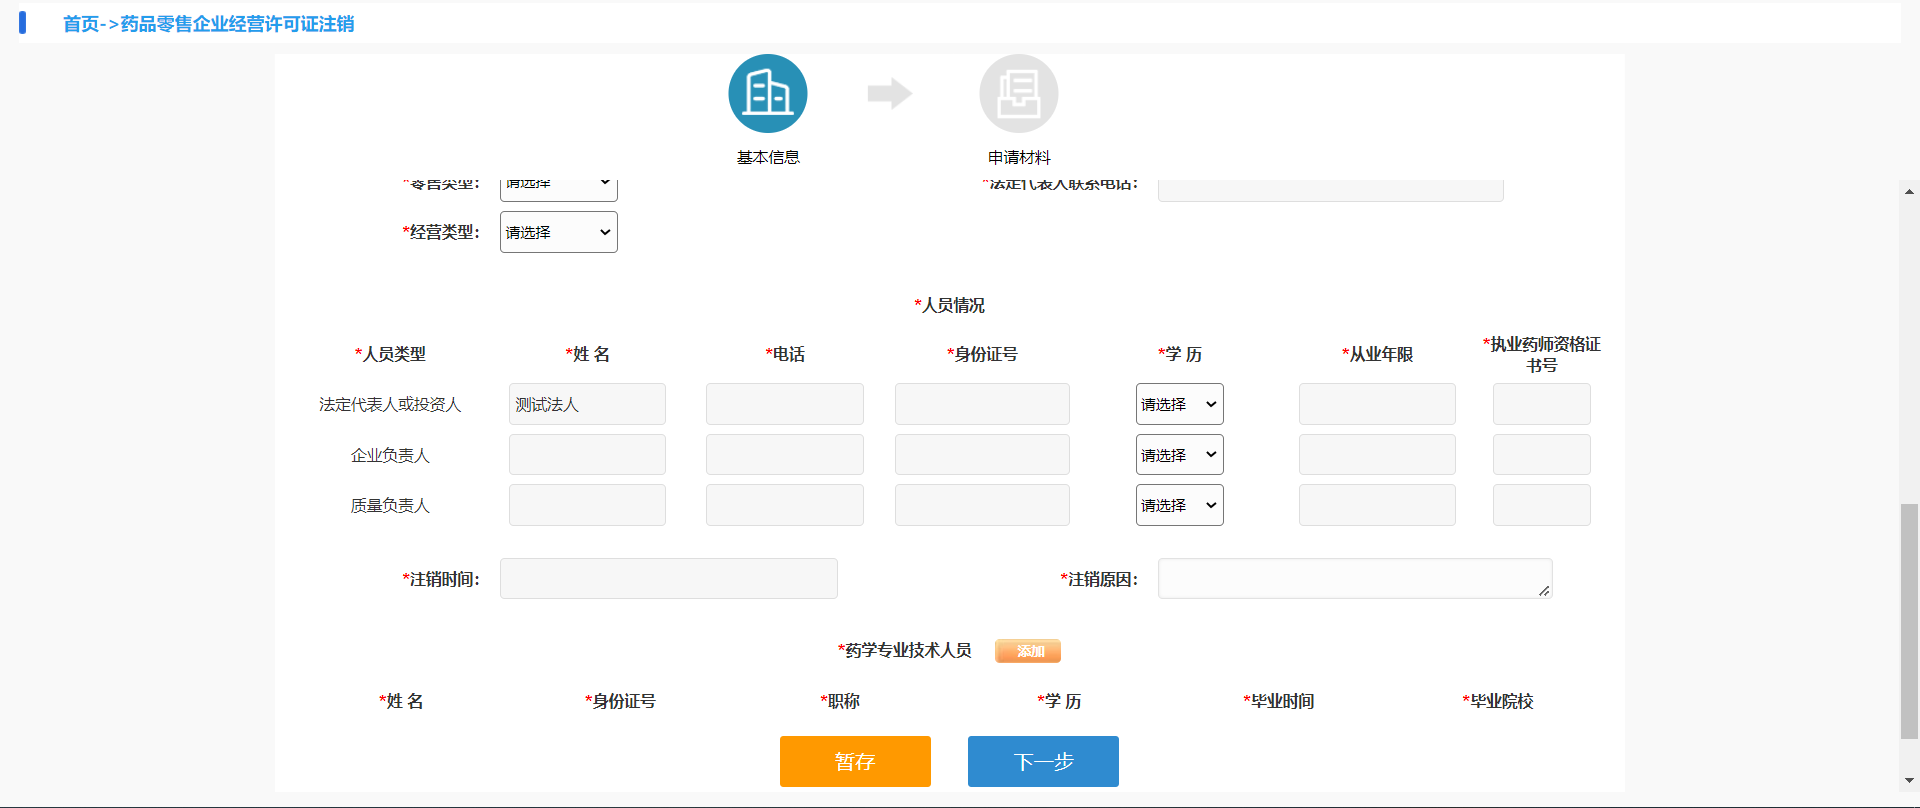This screenshot has width=1920, height=808.
Task: Click 质量负责人 电话 input field
Action: click(x=784, y=505)
